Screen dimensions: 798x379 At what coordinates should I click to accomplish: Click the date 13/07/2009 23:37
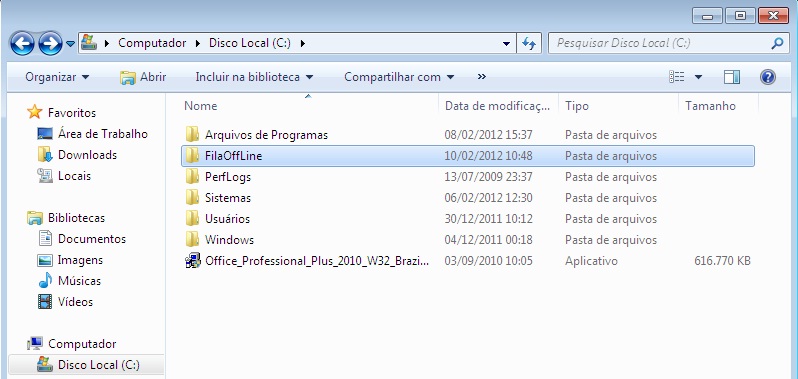click(489, 177)
